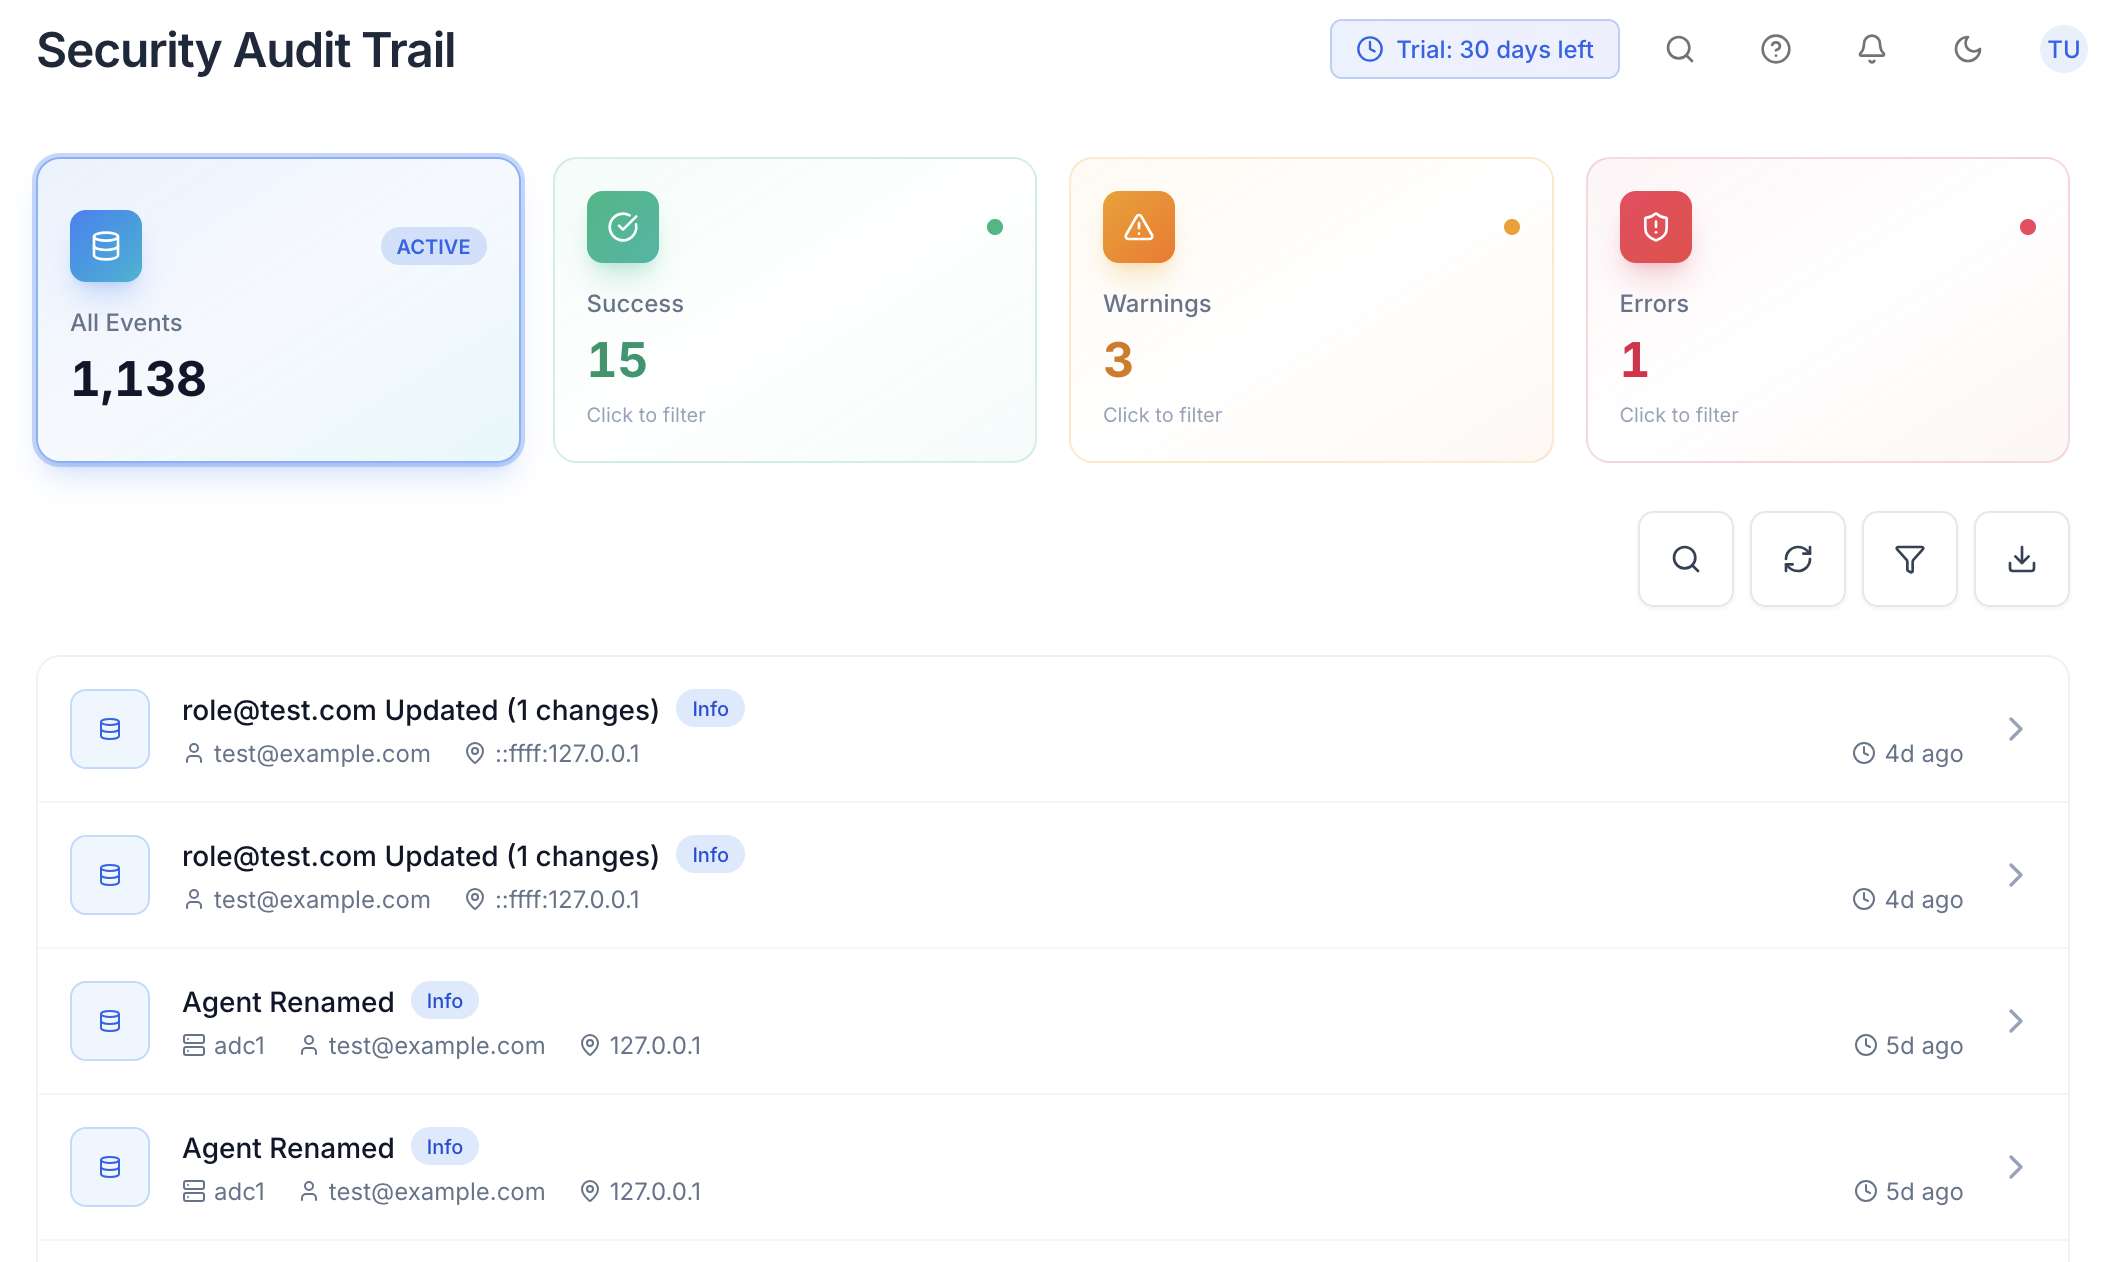This screenshot has width=2112, height=1262.
Task: Click the red shield icon on Errors card
Action: (x=1654, y=227)
